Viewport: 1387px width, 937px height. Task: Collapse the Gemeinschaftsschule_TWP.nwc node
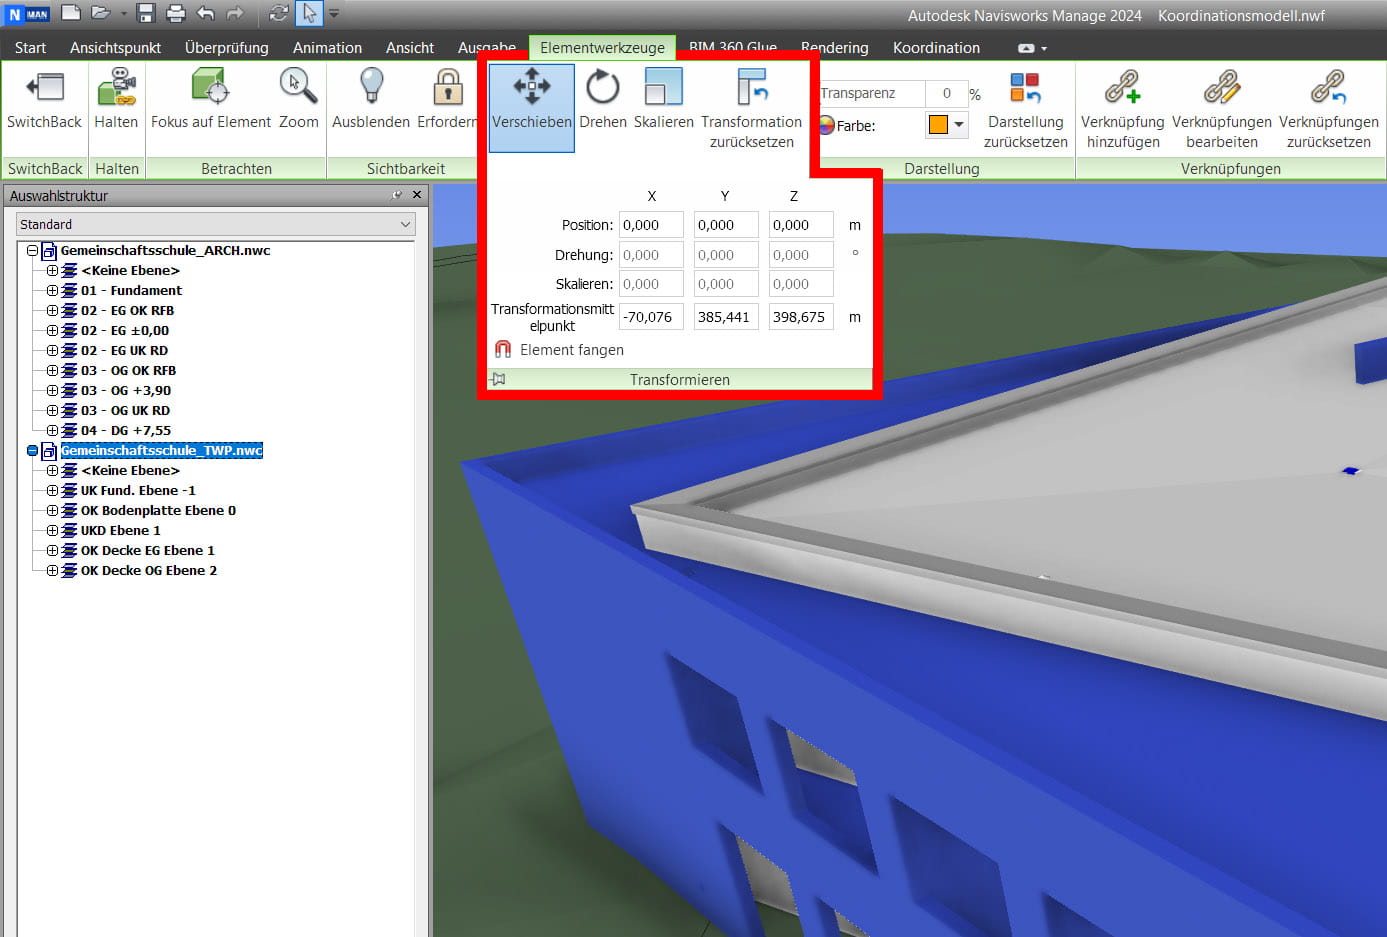32,451
